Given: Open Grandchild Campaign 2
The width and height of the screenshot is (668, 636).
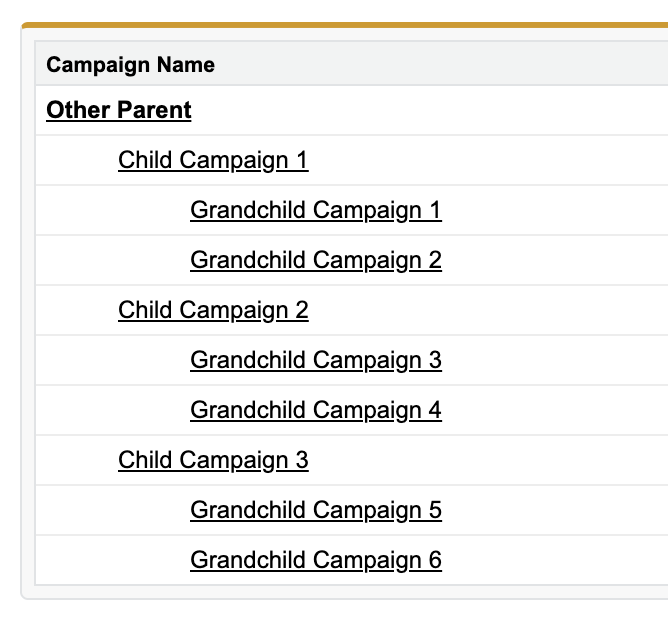Looking at the screenshot, I should pyautogui.click(x=316, y=260).
